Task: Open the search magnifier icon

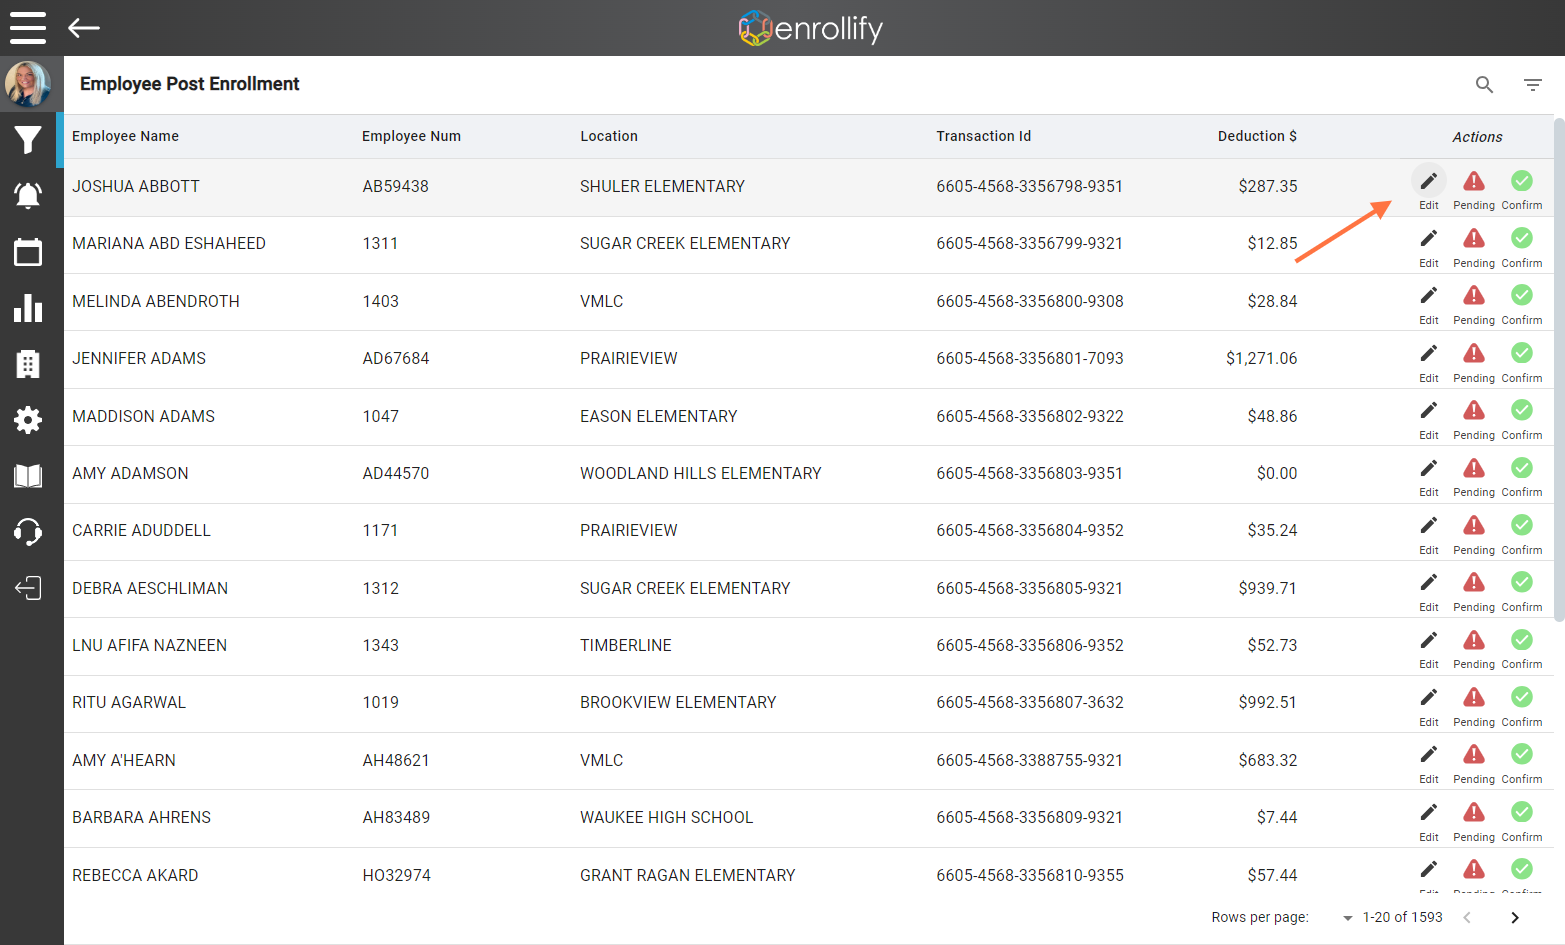Action: (1485, 85)
